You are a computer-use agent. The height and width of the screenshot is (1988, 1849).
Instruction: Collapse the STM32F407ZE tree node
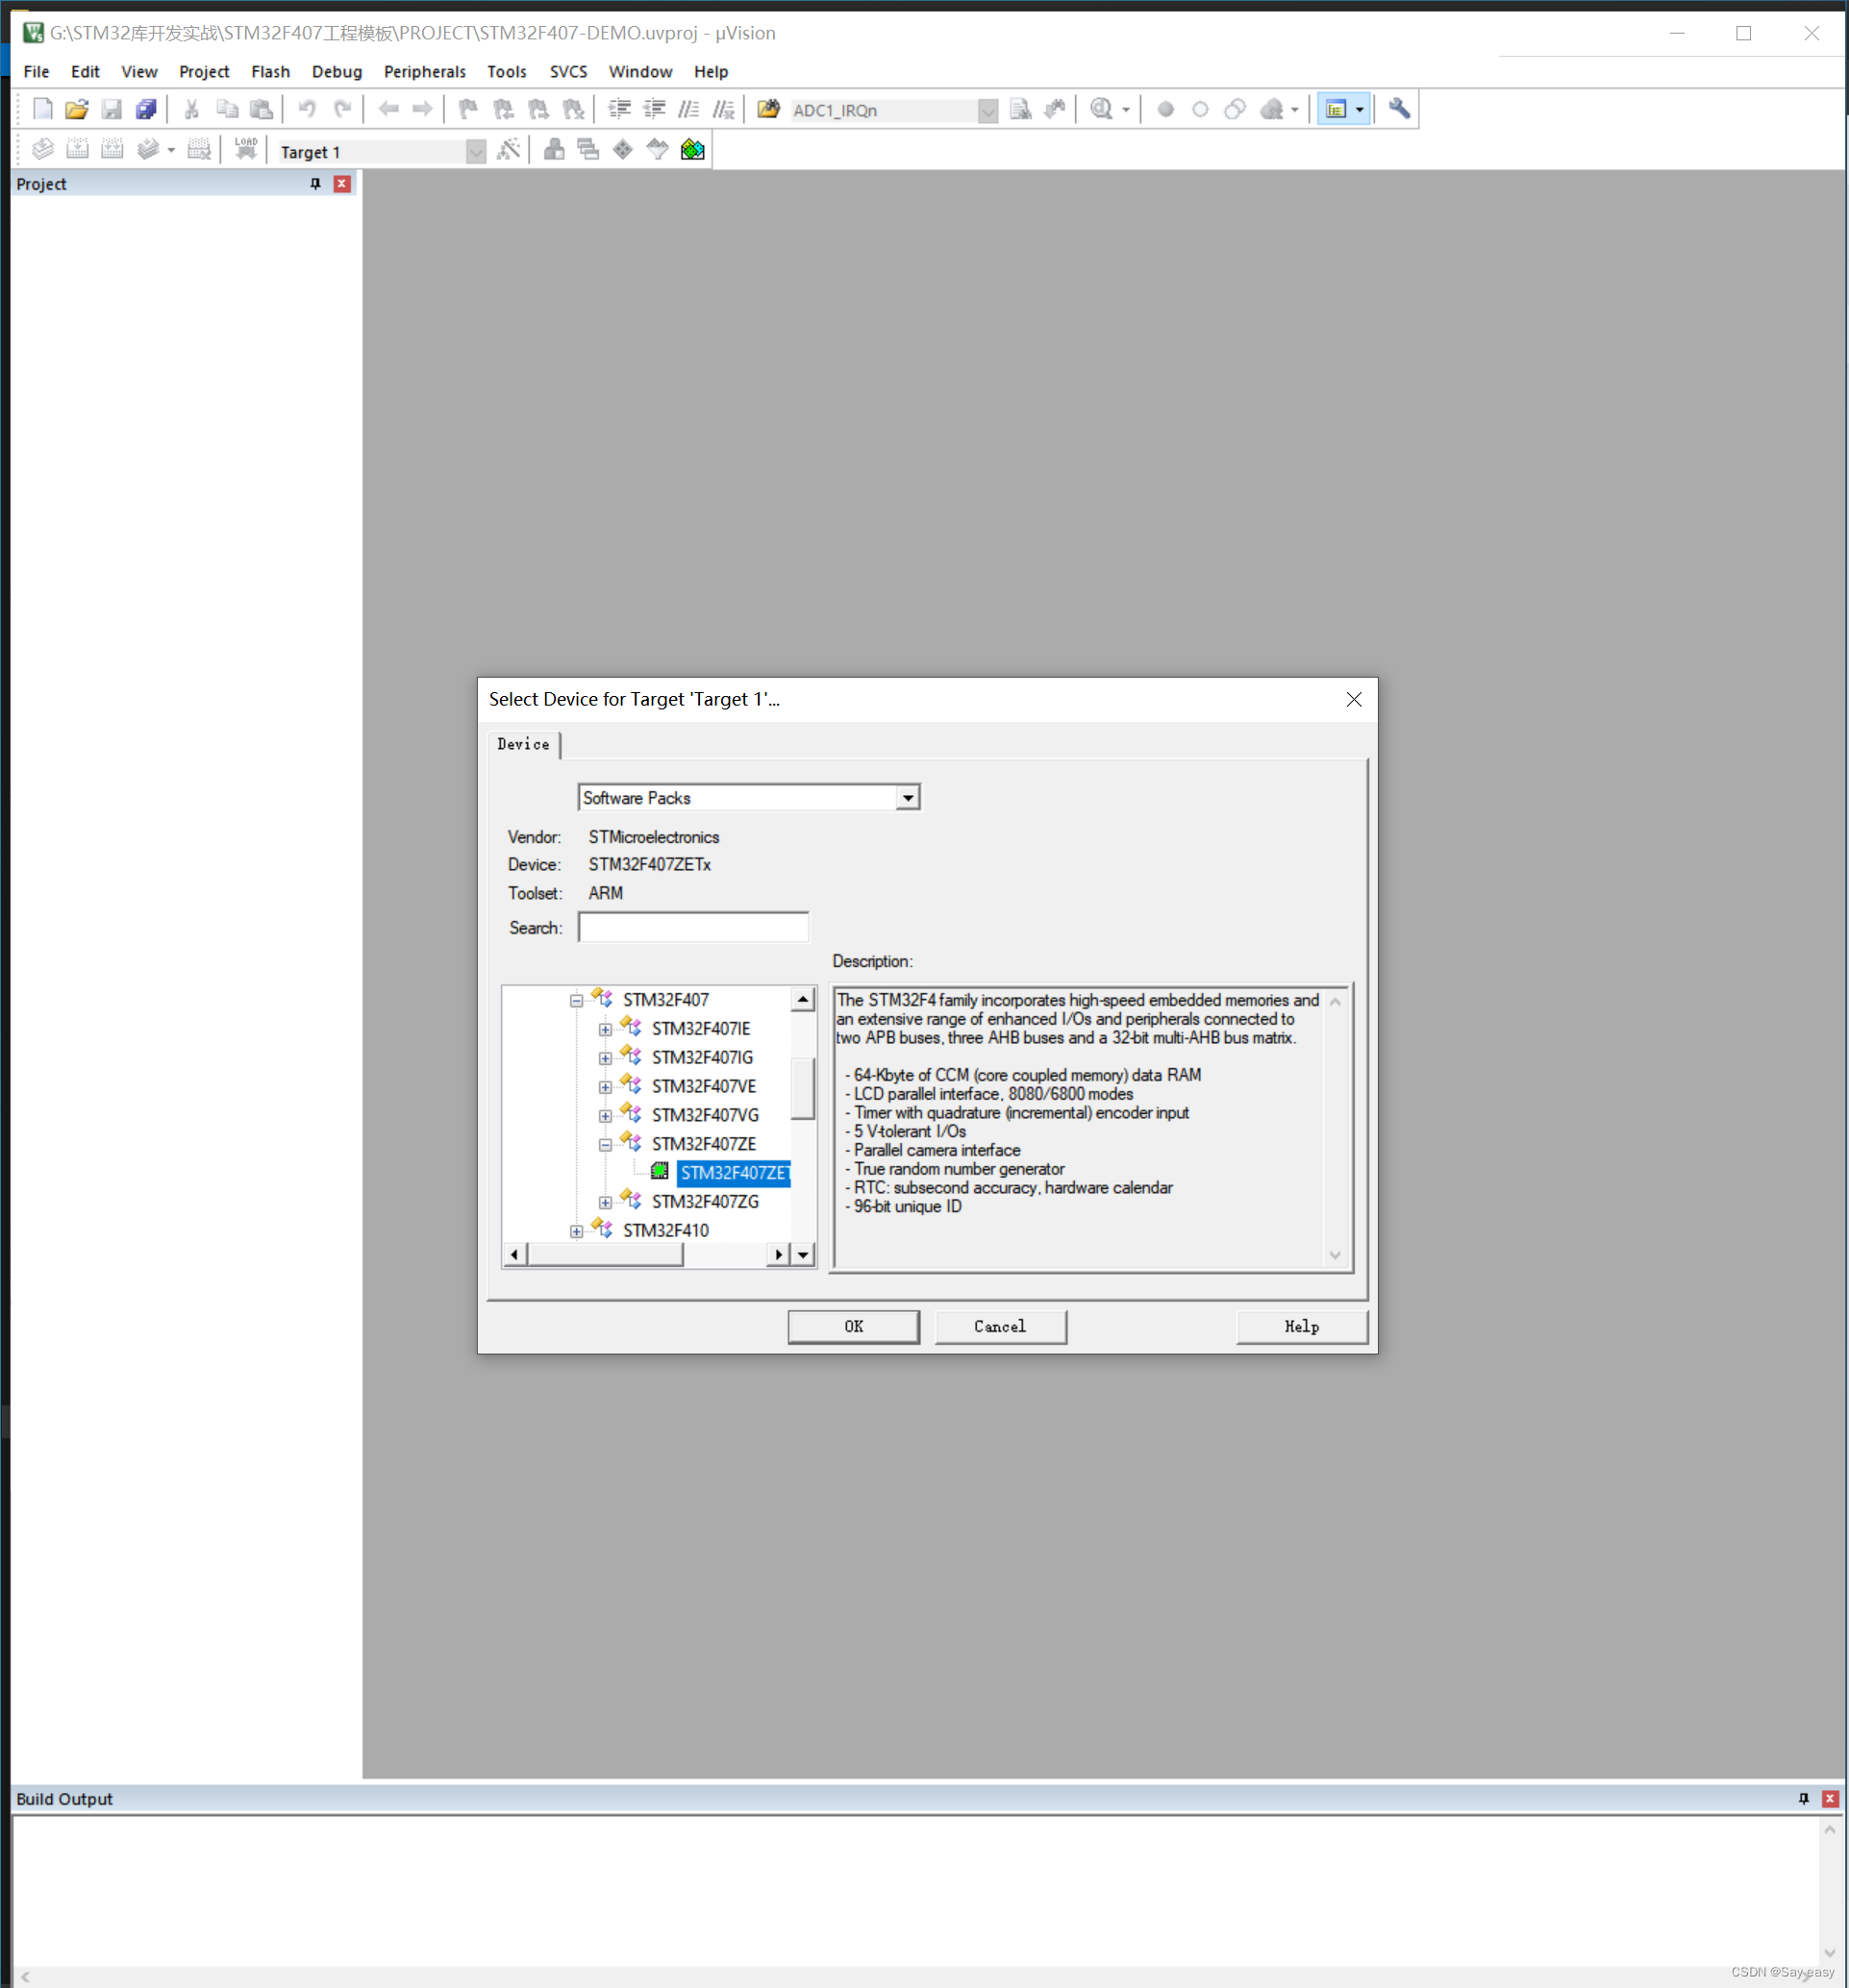[x=605, y=1145]
